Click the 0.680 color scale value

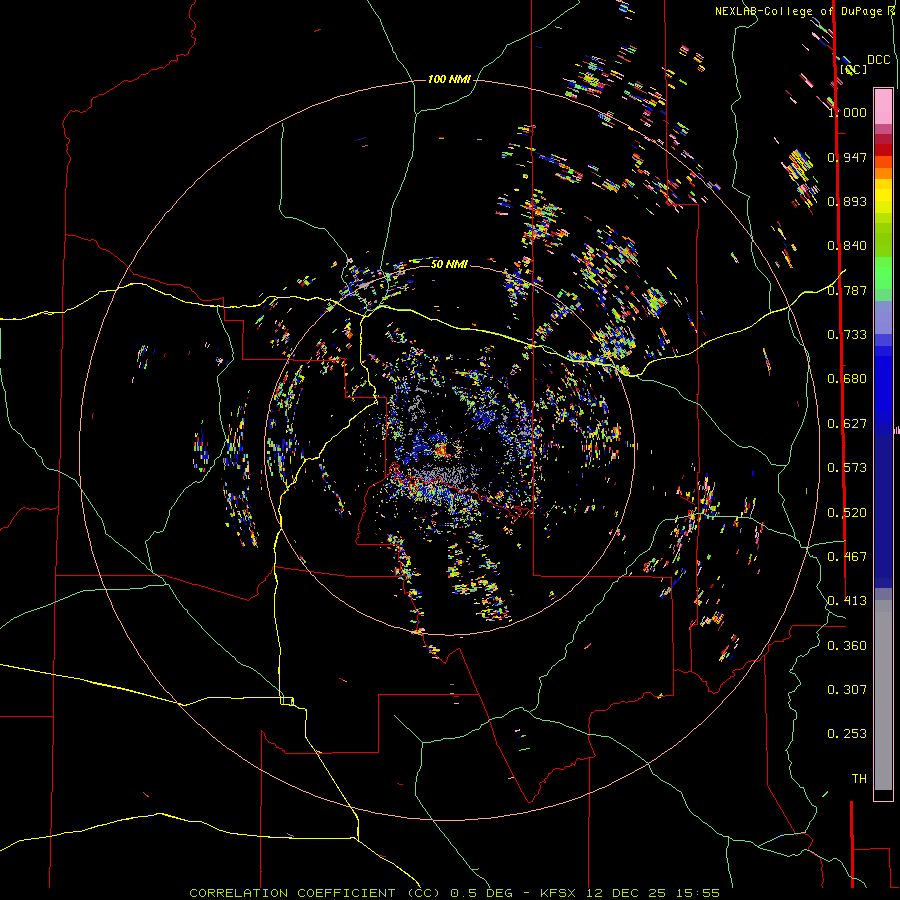click(x=847, y=379)
